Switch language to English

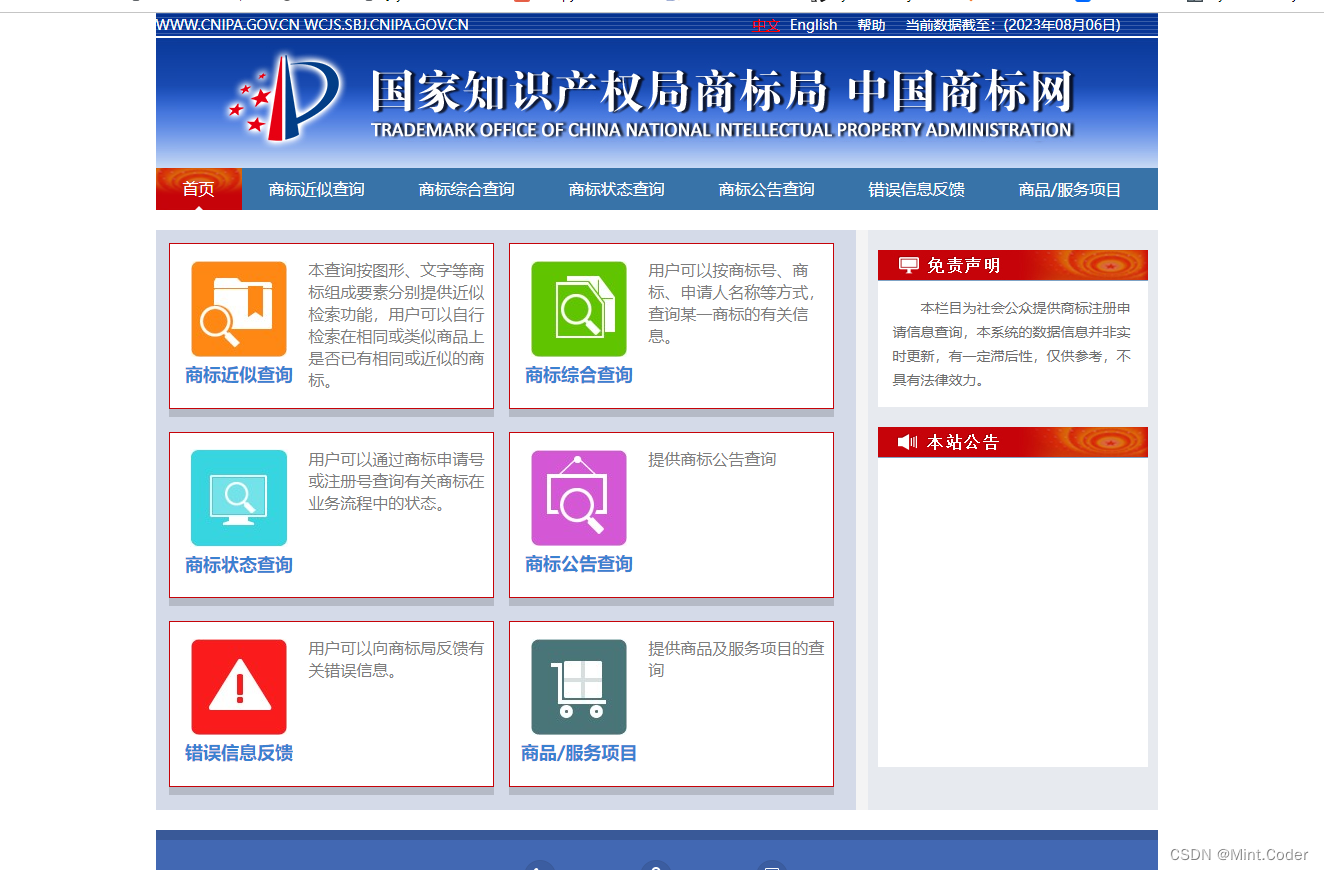point(814,25)
